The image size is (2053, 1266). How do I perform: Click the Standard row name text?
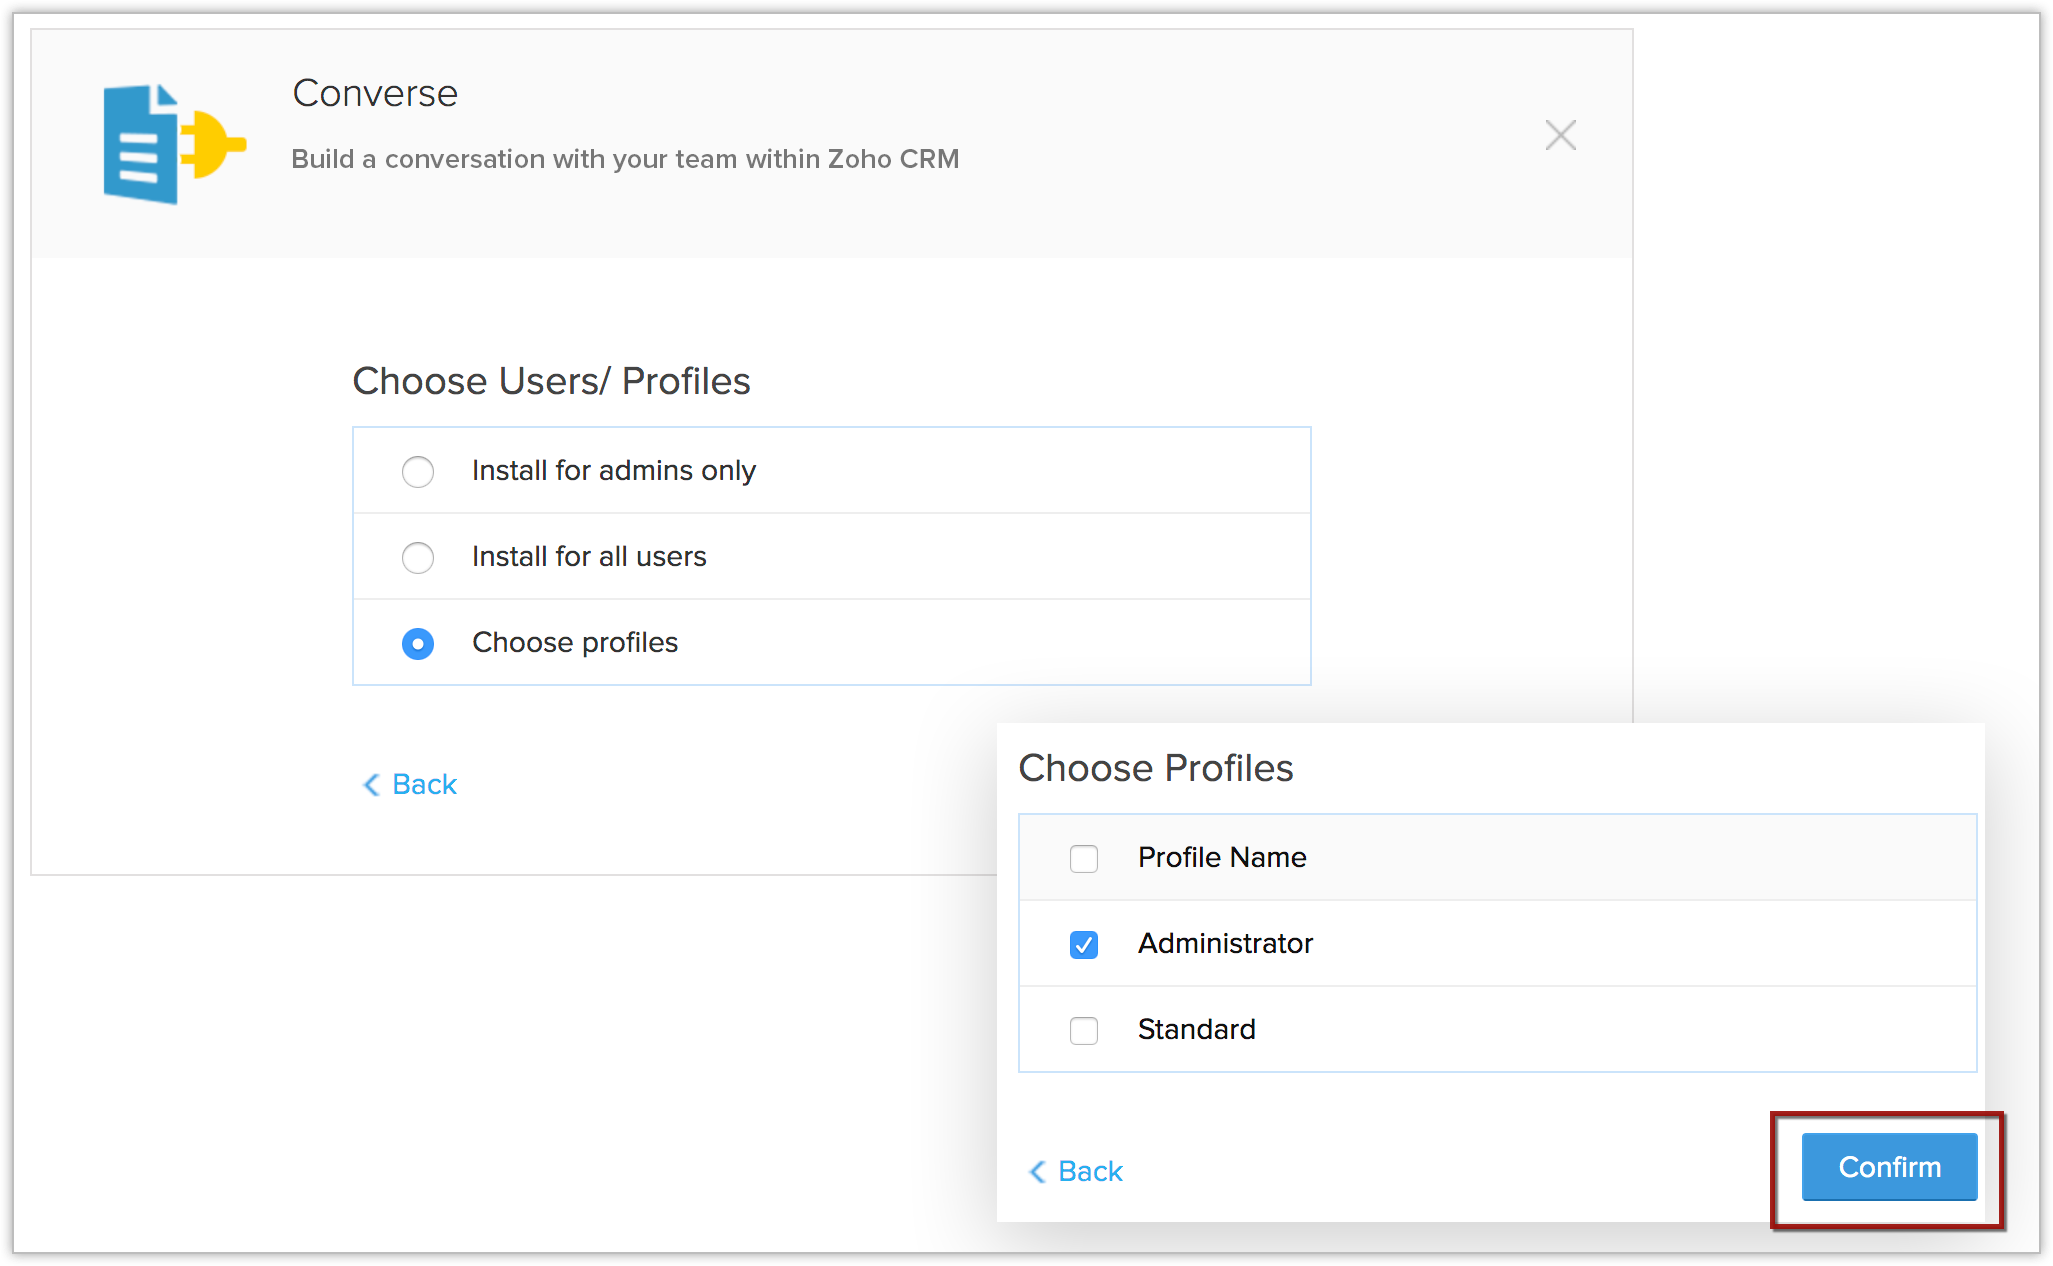click(x=1196, y=1029)
